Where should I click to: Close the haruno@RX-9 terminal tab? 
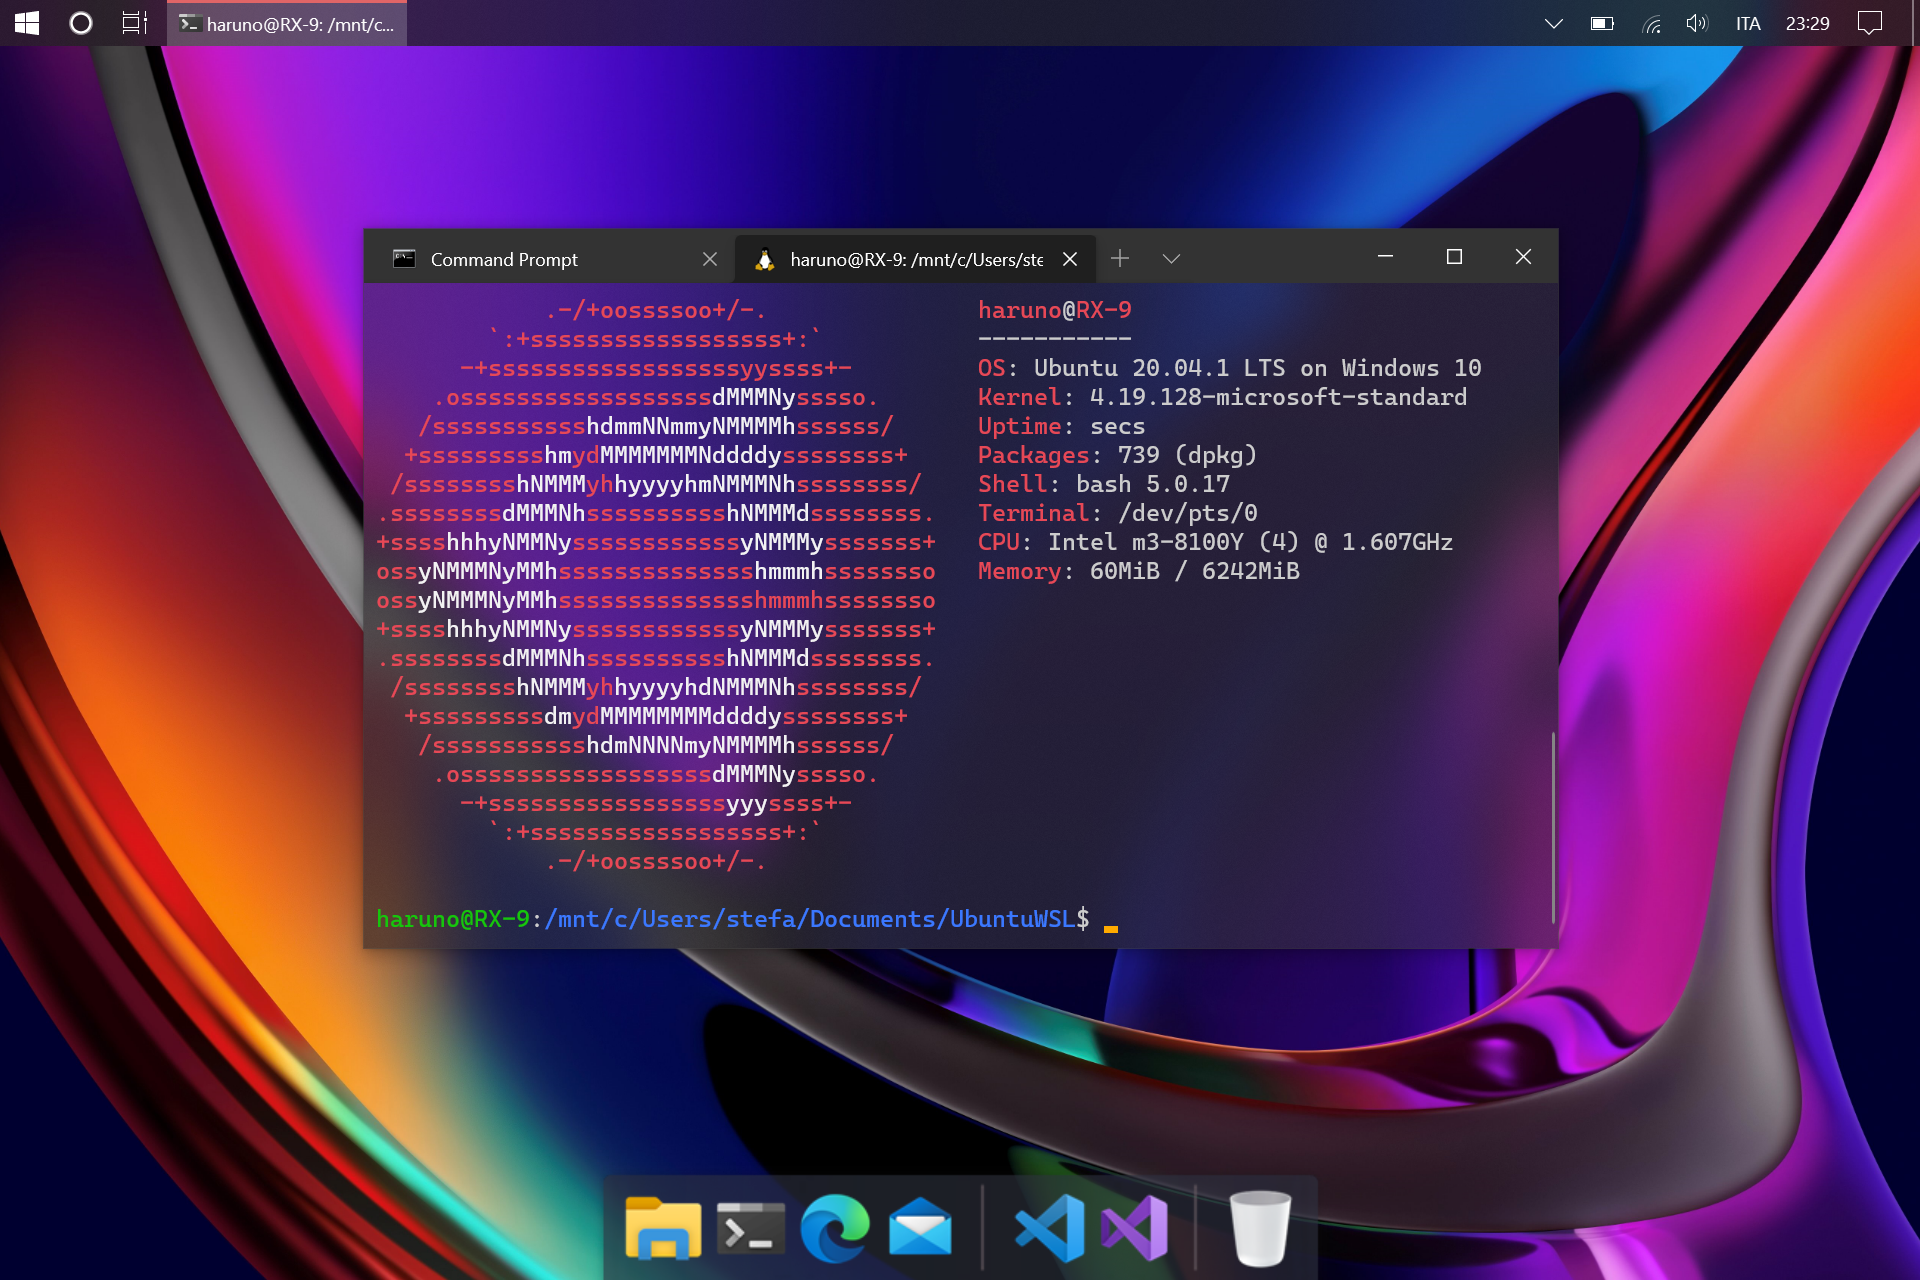[x=1070, y=259]
